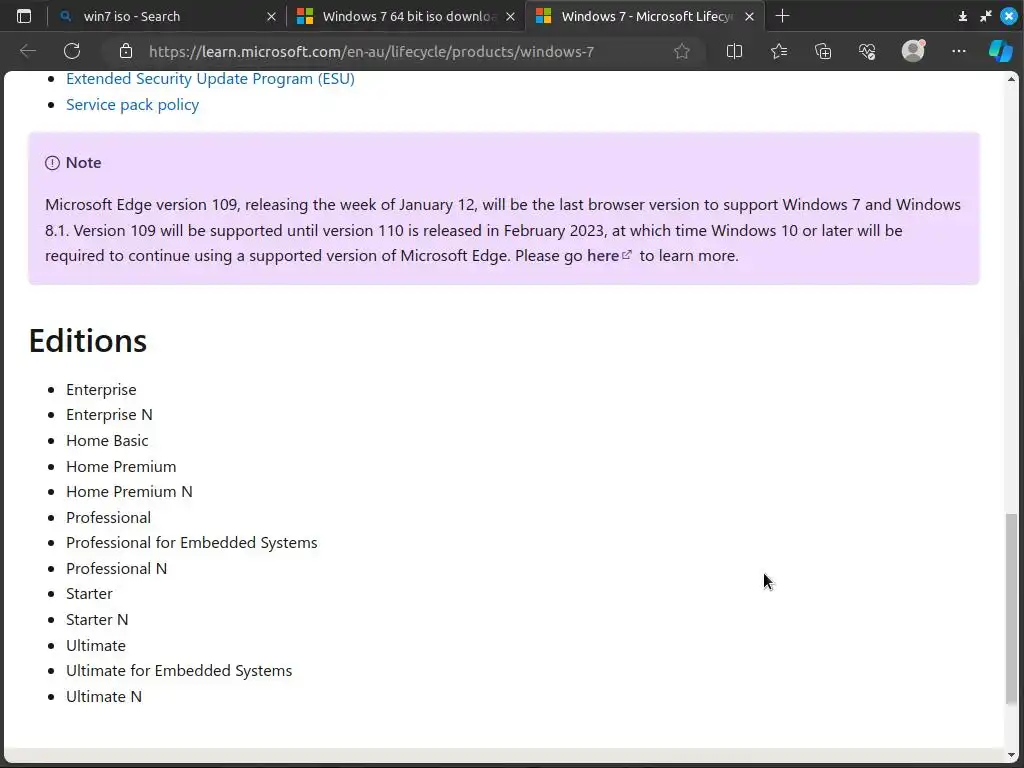Click the download icon in title bar
This screenshot has width=1024, height=768.
point(963,16)
